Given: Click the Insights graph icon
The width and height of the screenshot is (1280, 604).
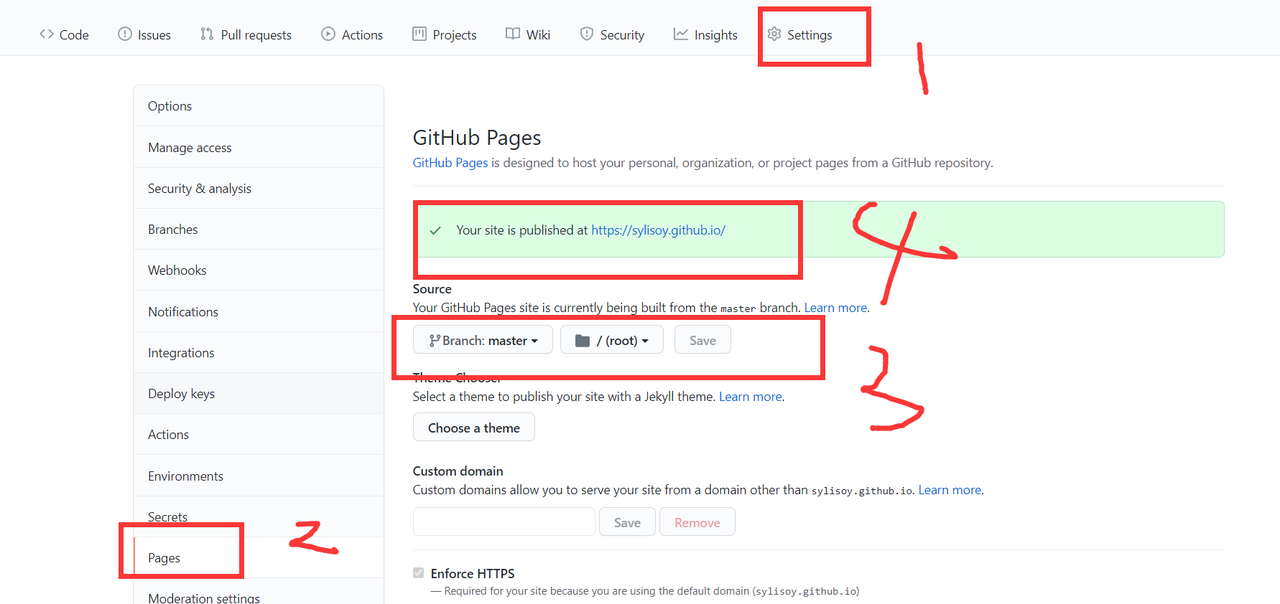Looking at the screenshot, I should tap(681, 34).
